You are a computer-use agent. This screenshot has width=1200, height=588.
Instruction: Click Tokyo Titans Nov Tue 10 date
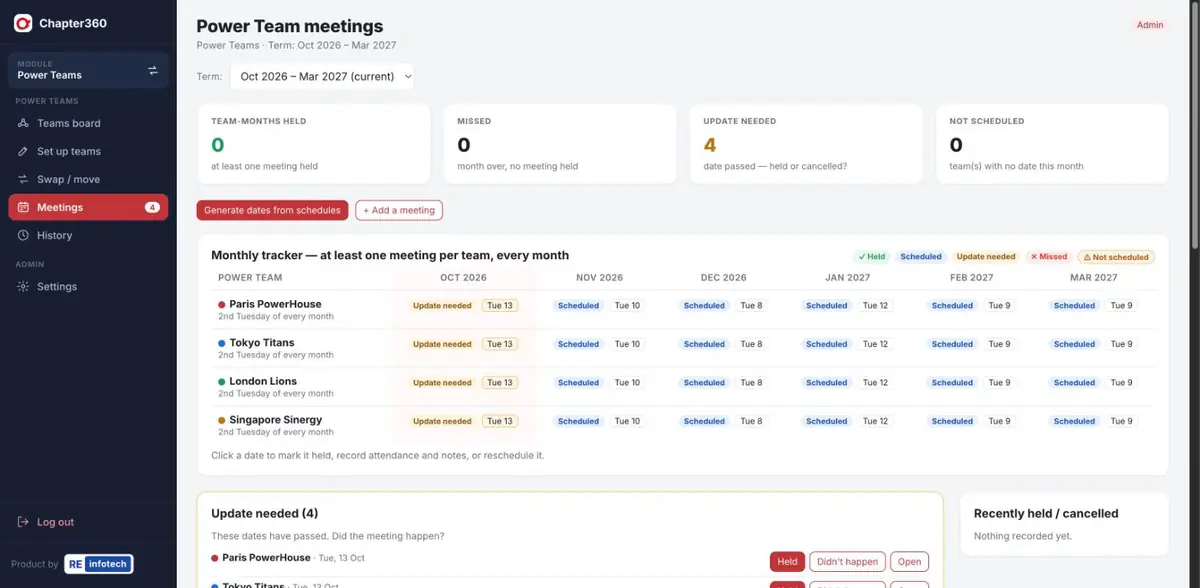(627, 344)
